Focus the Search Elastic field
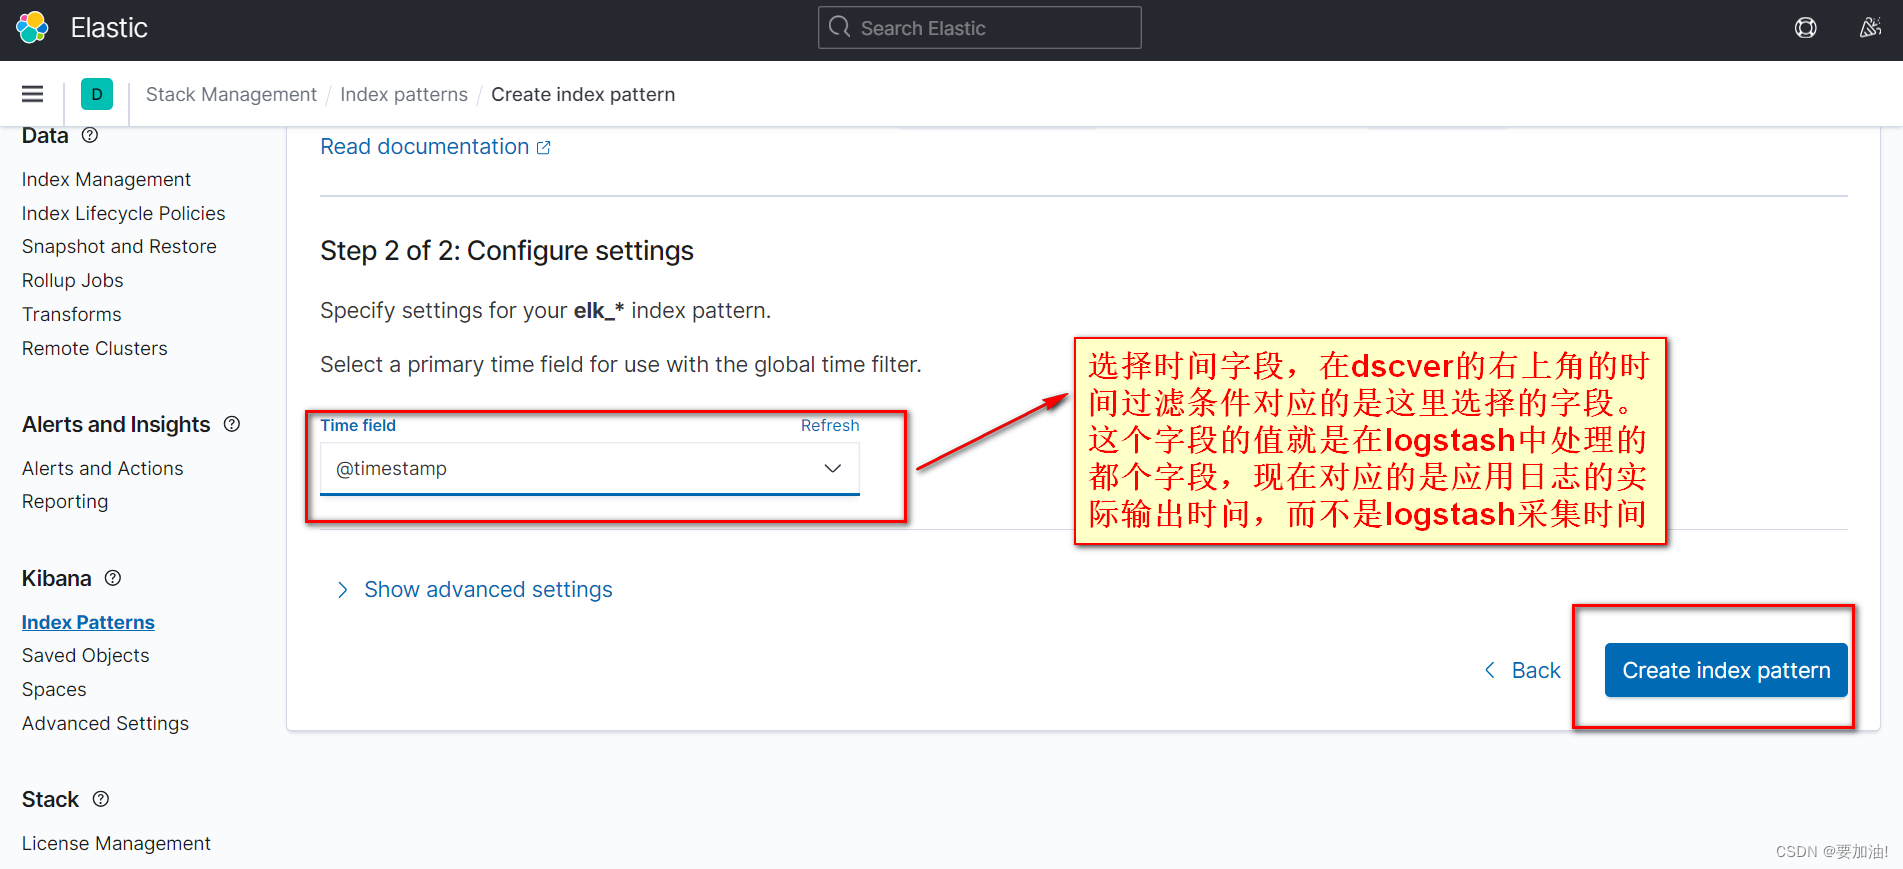 pos(980,28)
